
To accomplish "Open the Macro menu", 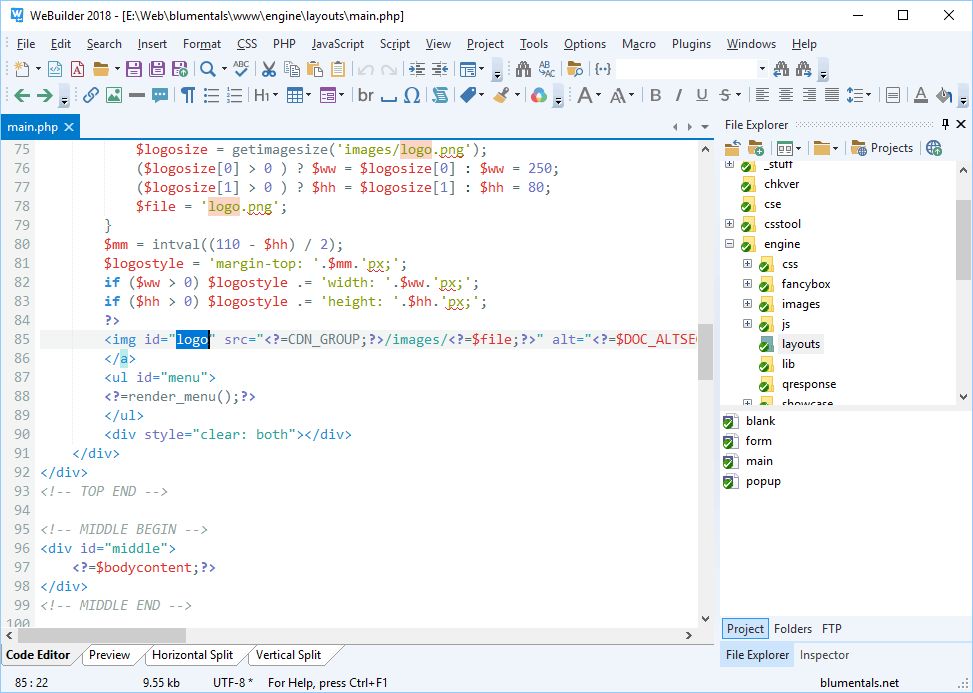I will [639, 44].
